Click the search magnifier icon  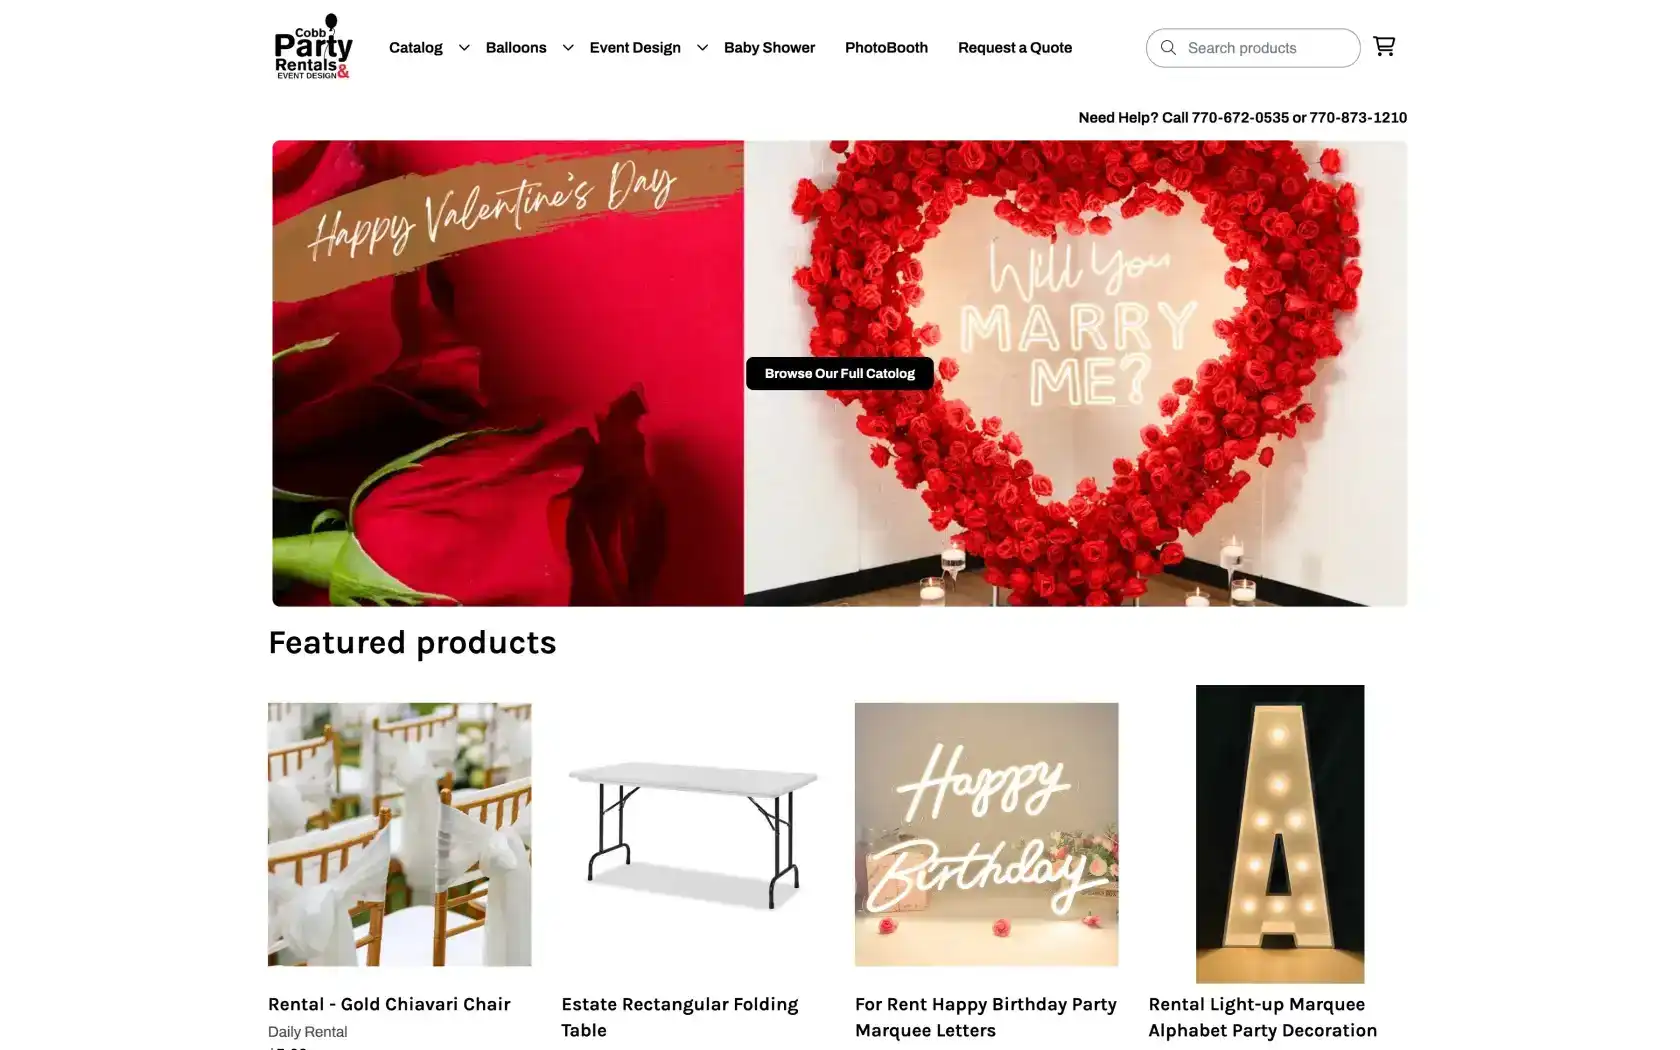click(1168, 48)
